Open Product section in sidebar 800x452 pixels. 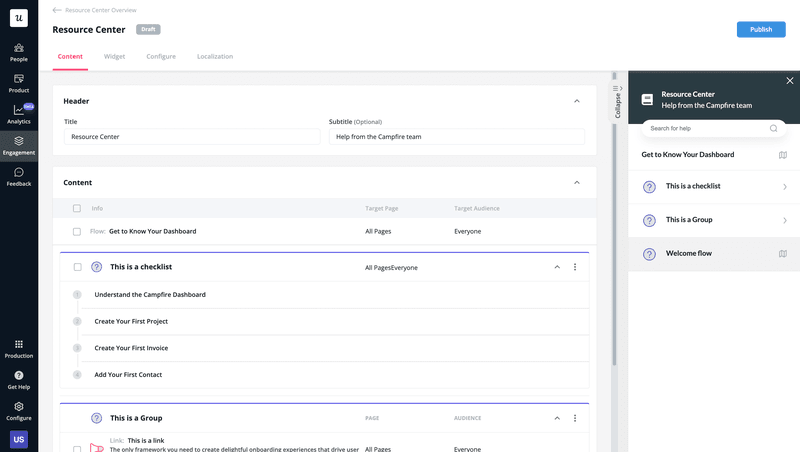pos(19,82)
